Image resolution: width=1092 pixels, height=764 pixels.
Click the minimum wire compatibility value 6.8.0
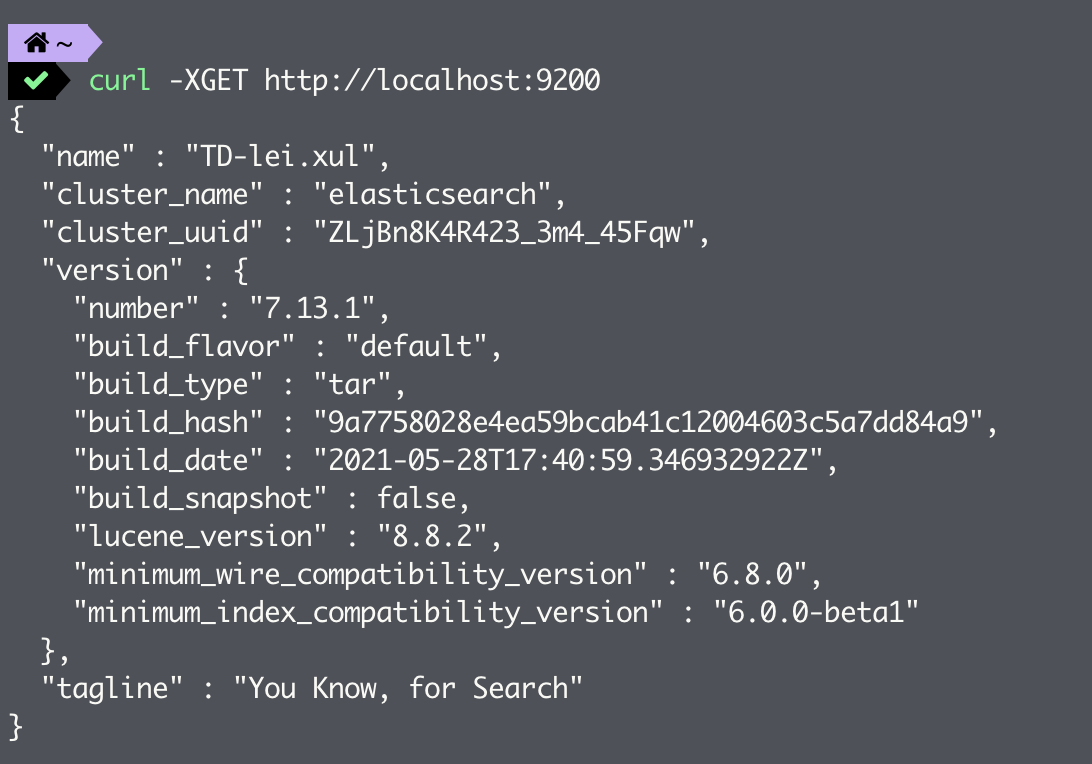[752, 575]
